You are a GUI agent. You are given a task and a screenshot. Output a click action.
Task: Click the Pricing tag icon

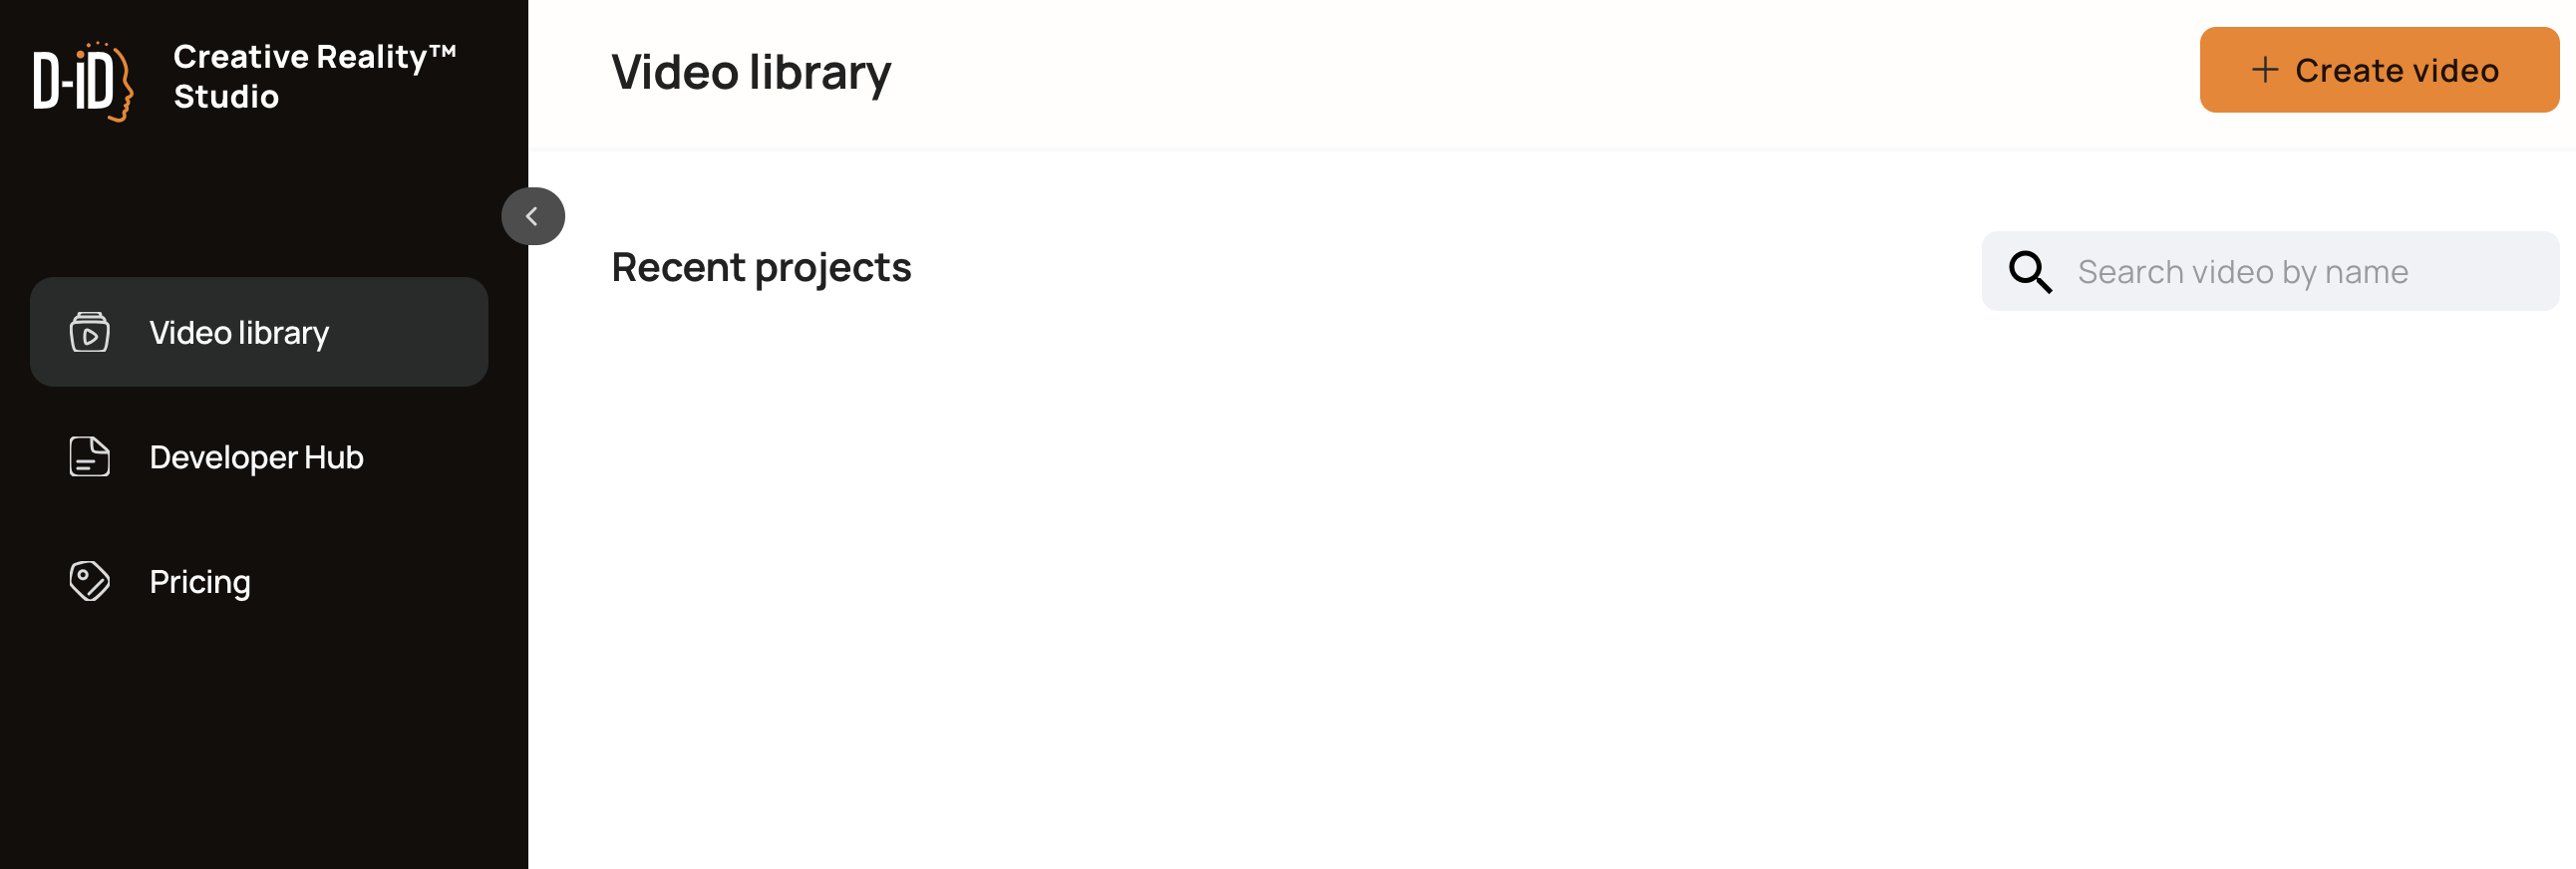(90, 581)
